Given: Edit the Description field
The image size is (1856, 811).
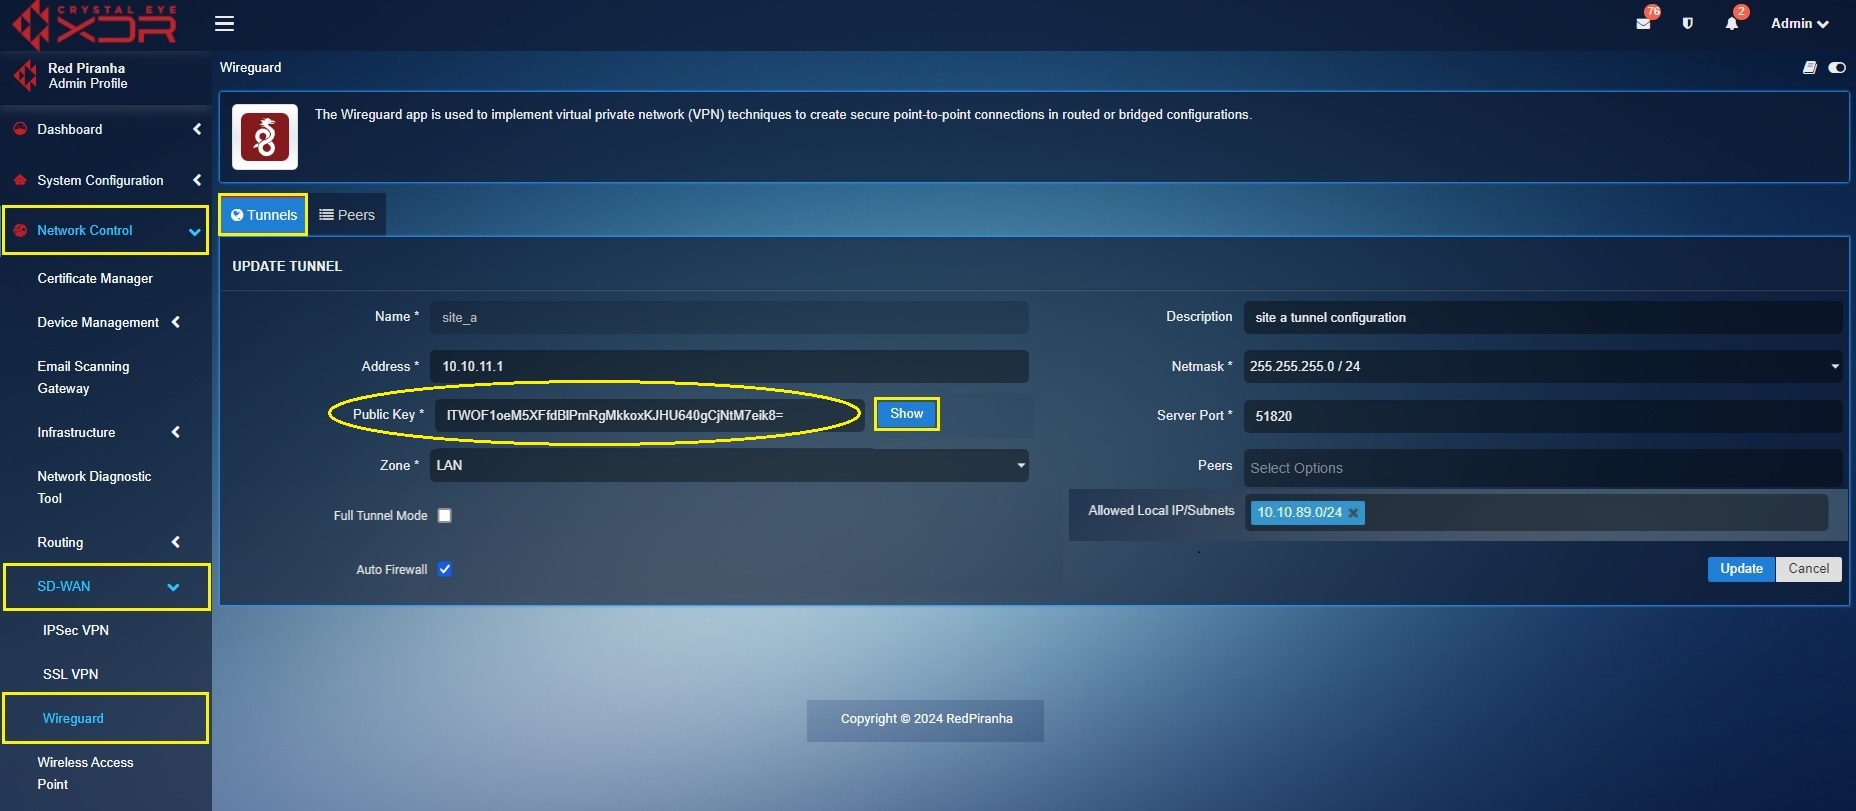Looking at the screenshot, I should click(1542, 317).
